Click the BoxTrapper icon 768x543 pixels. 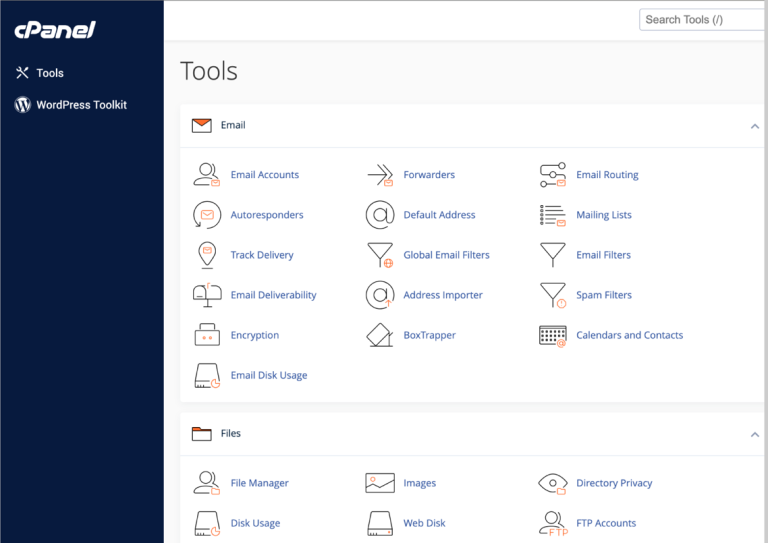[379, 335]
